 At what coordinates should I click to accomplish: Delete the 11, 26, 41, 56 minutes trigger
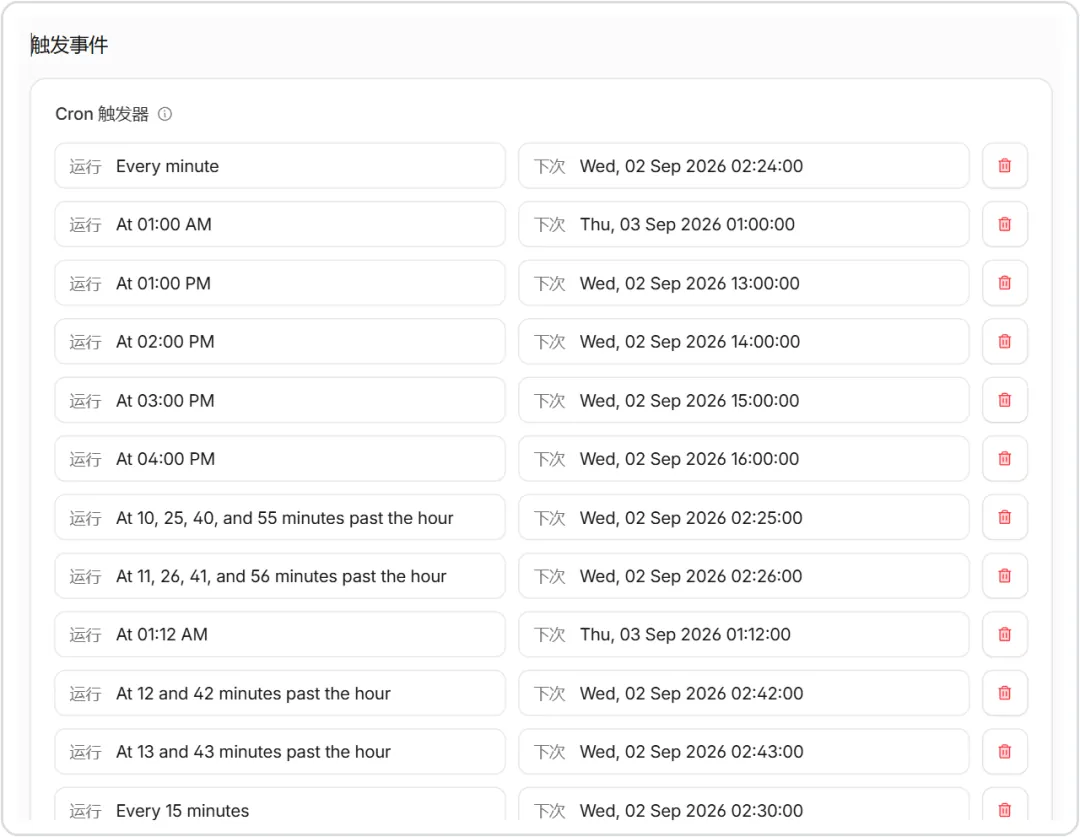[x=1005, y=576]
